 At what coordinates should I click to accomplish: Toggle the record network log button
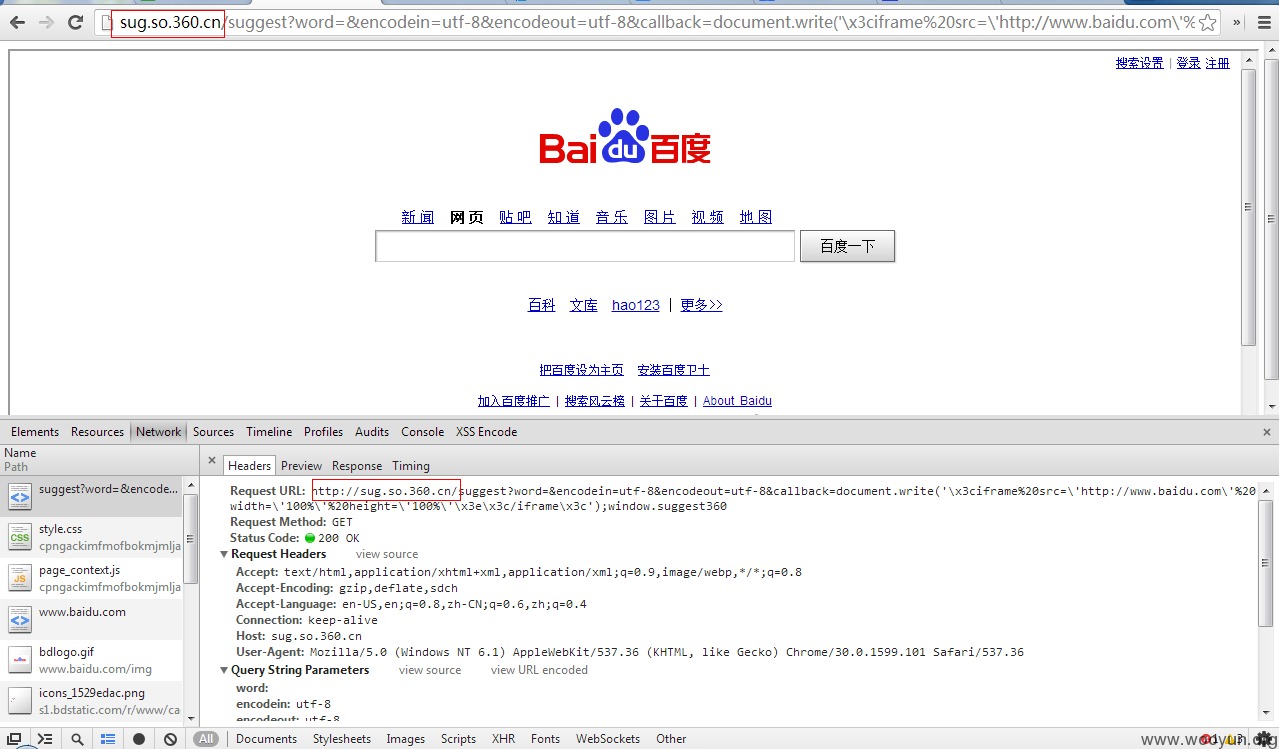tap(139, 739)
